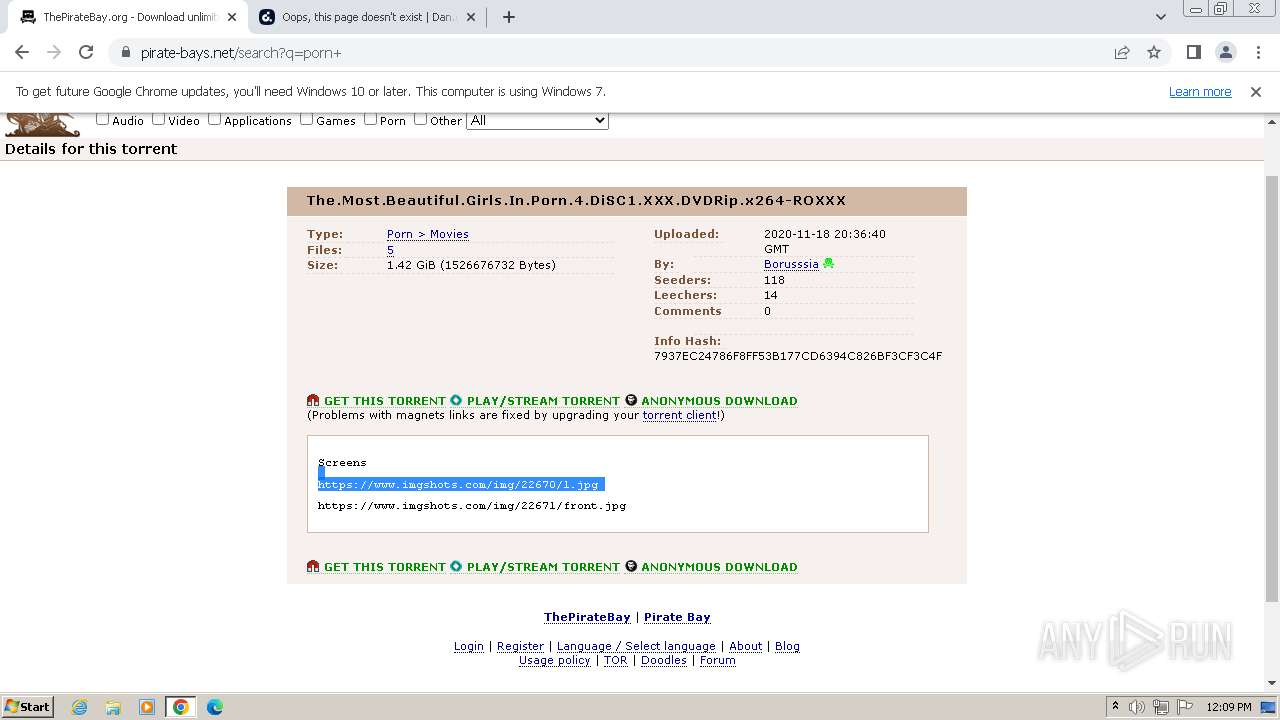Close the 'Oops, this page doesn't exist' tab

(470, 17)
